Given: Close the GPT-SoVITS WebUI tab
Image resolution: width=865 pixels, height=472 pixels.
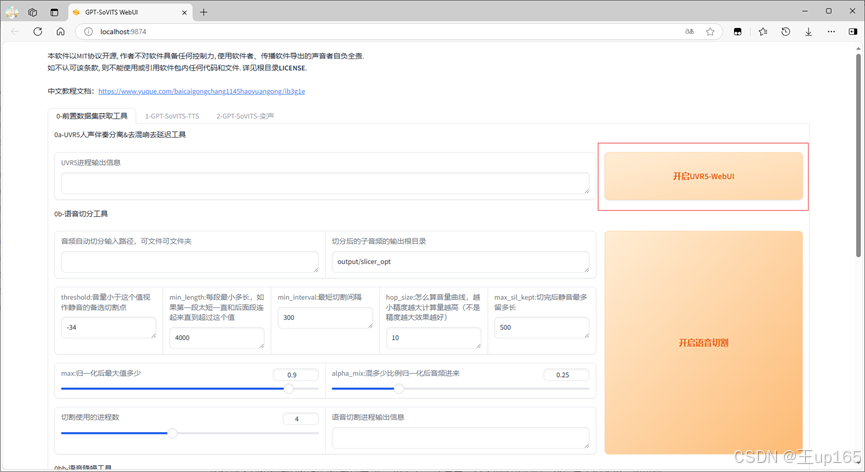Looking at the screenshot, I should click(x=184, y=12).
